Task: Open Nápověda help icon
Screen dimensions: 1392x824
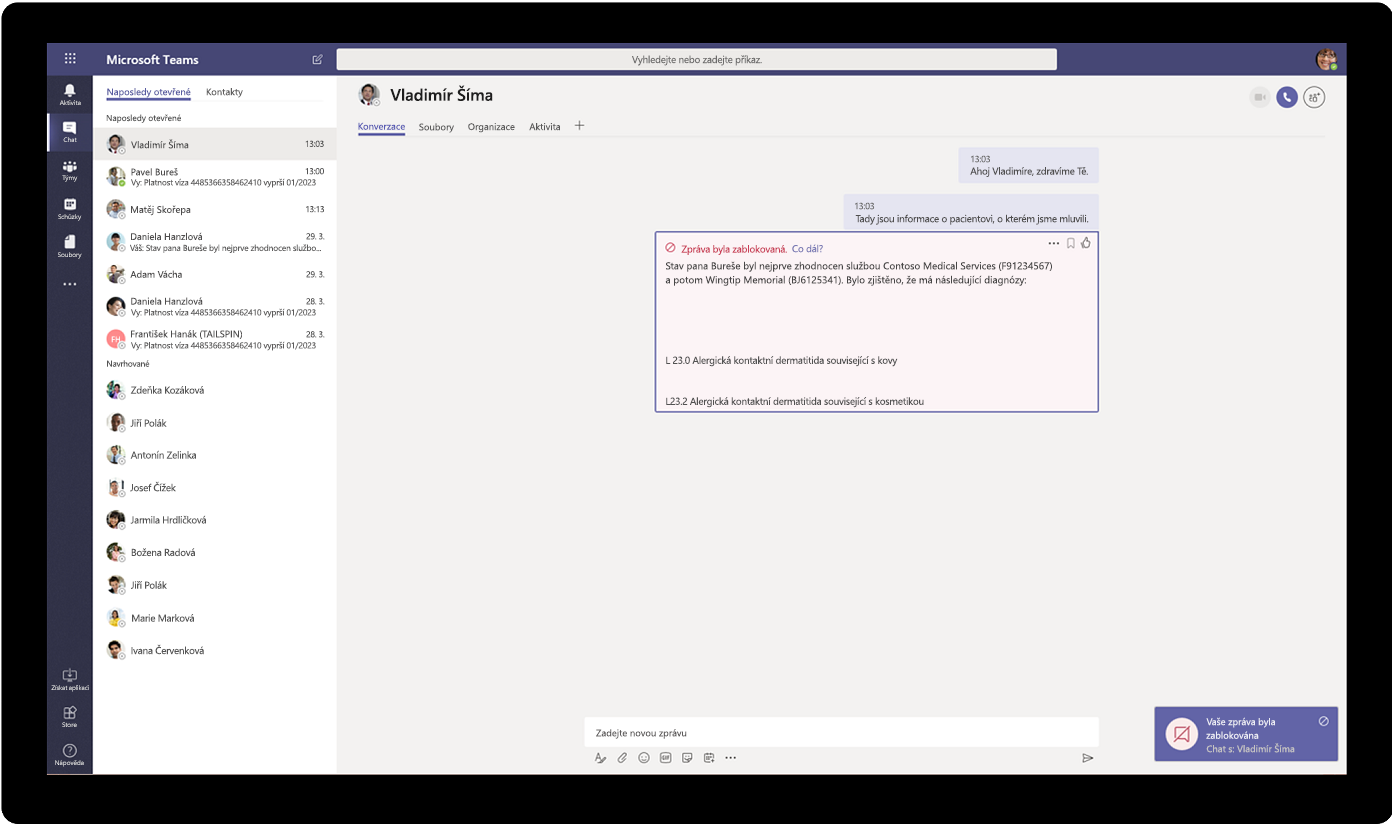Action: point(70,755)
